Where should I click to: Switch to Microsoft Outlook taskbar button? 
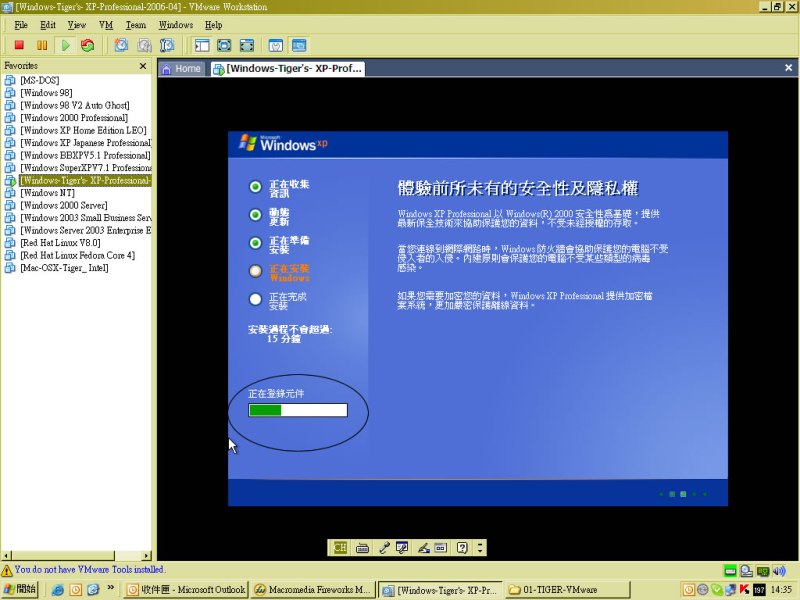pyautogui.click(x=186, y=589)
